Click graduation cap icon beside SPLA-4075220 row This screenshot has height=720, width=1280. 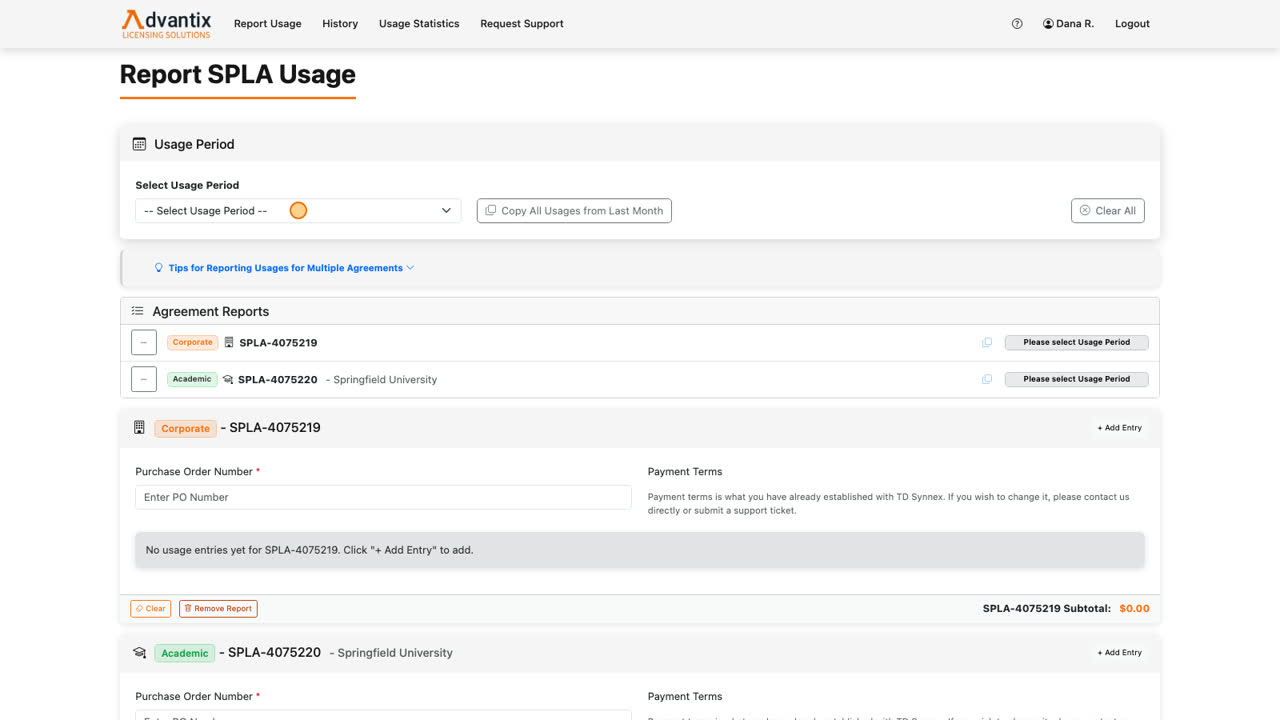tap(228, 380)
